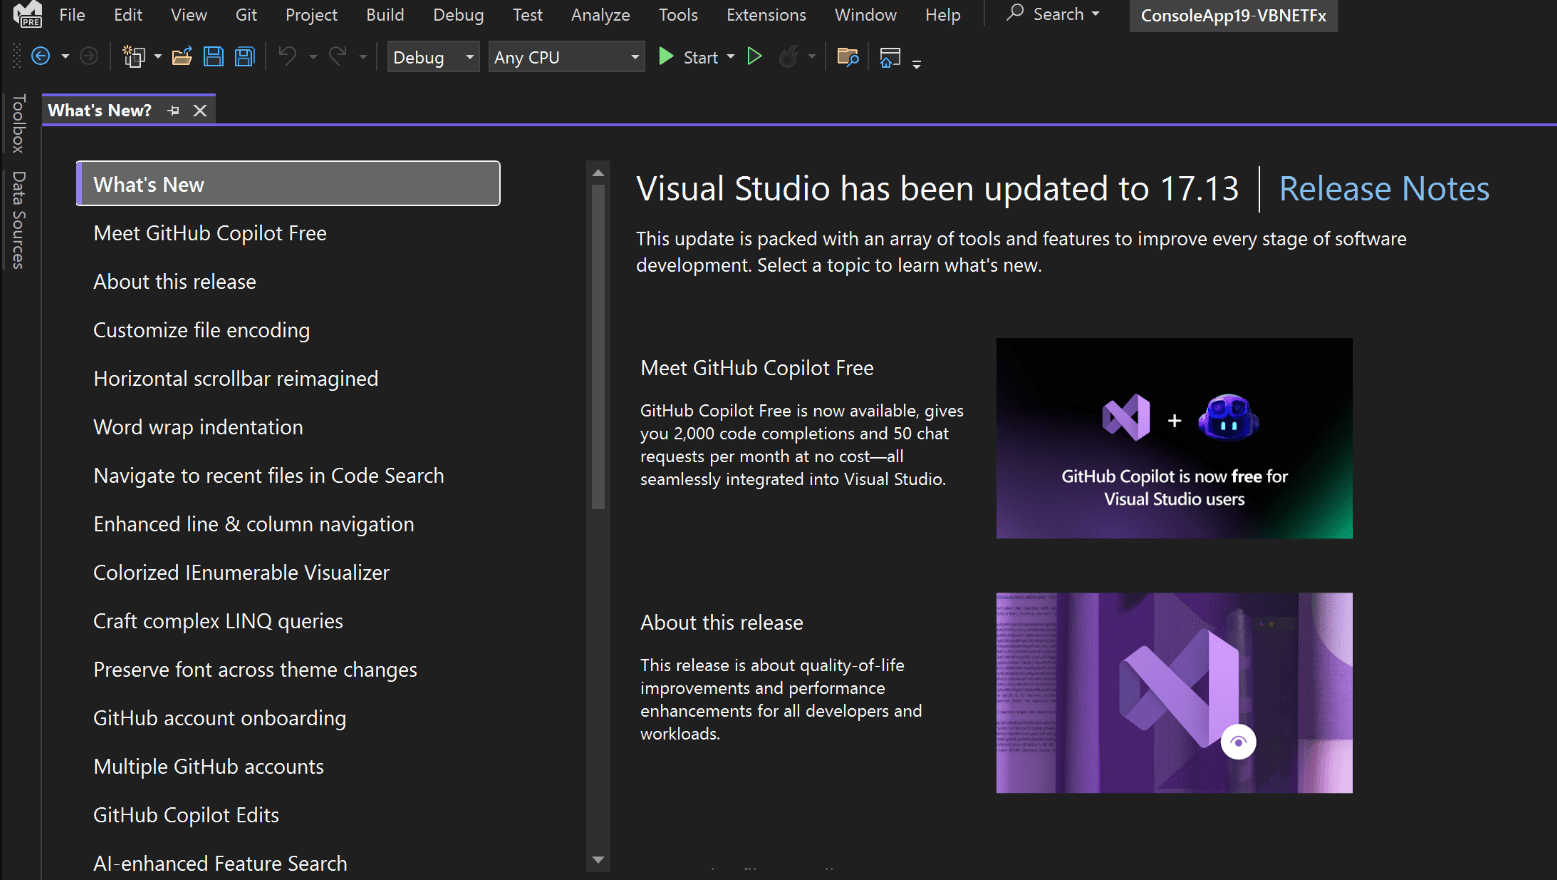The width and height of the screenshot is (1557, 880).
Task: Select GitHub account onboarding topic
Action: (220, 718)
